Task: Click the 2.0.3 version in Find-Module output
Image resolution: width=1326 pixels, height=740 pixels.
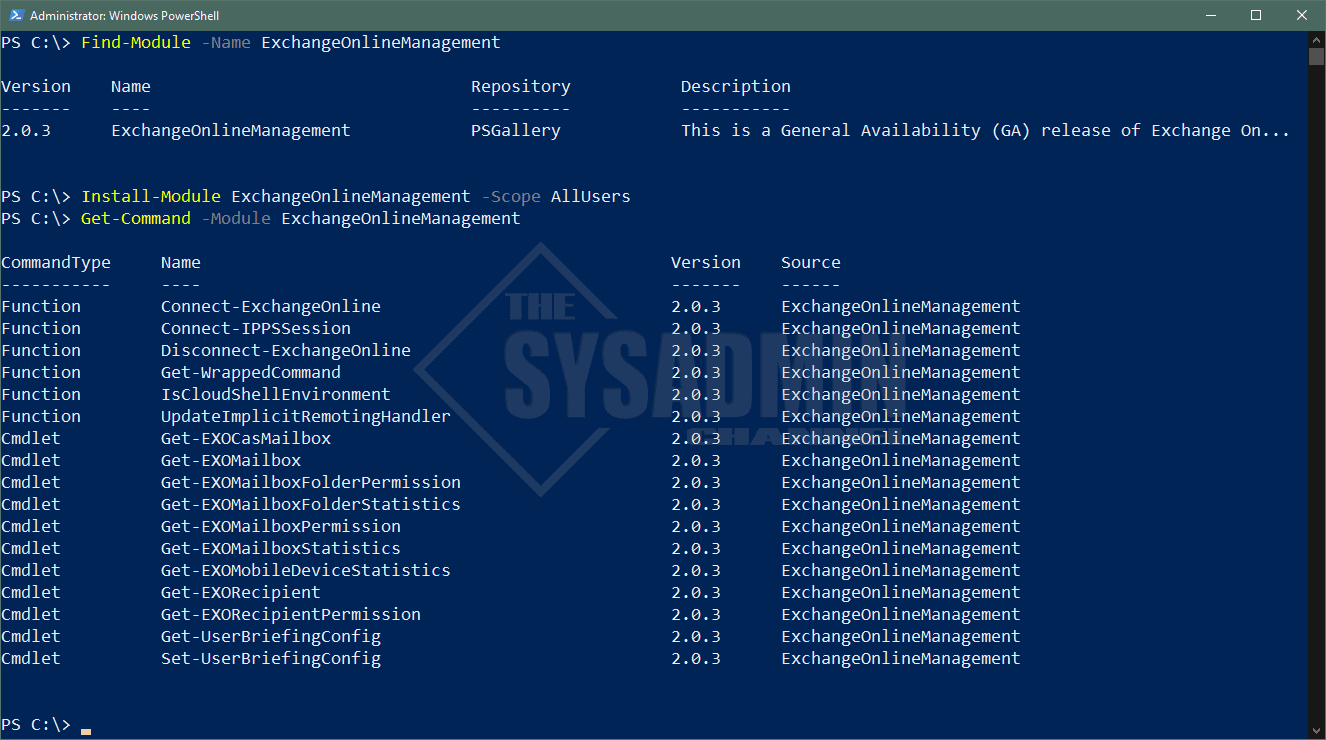Action: 26,130
